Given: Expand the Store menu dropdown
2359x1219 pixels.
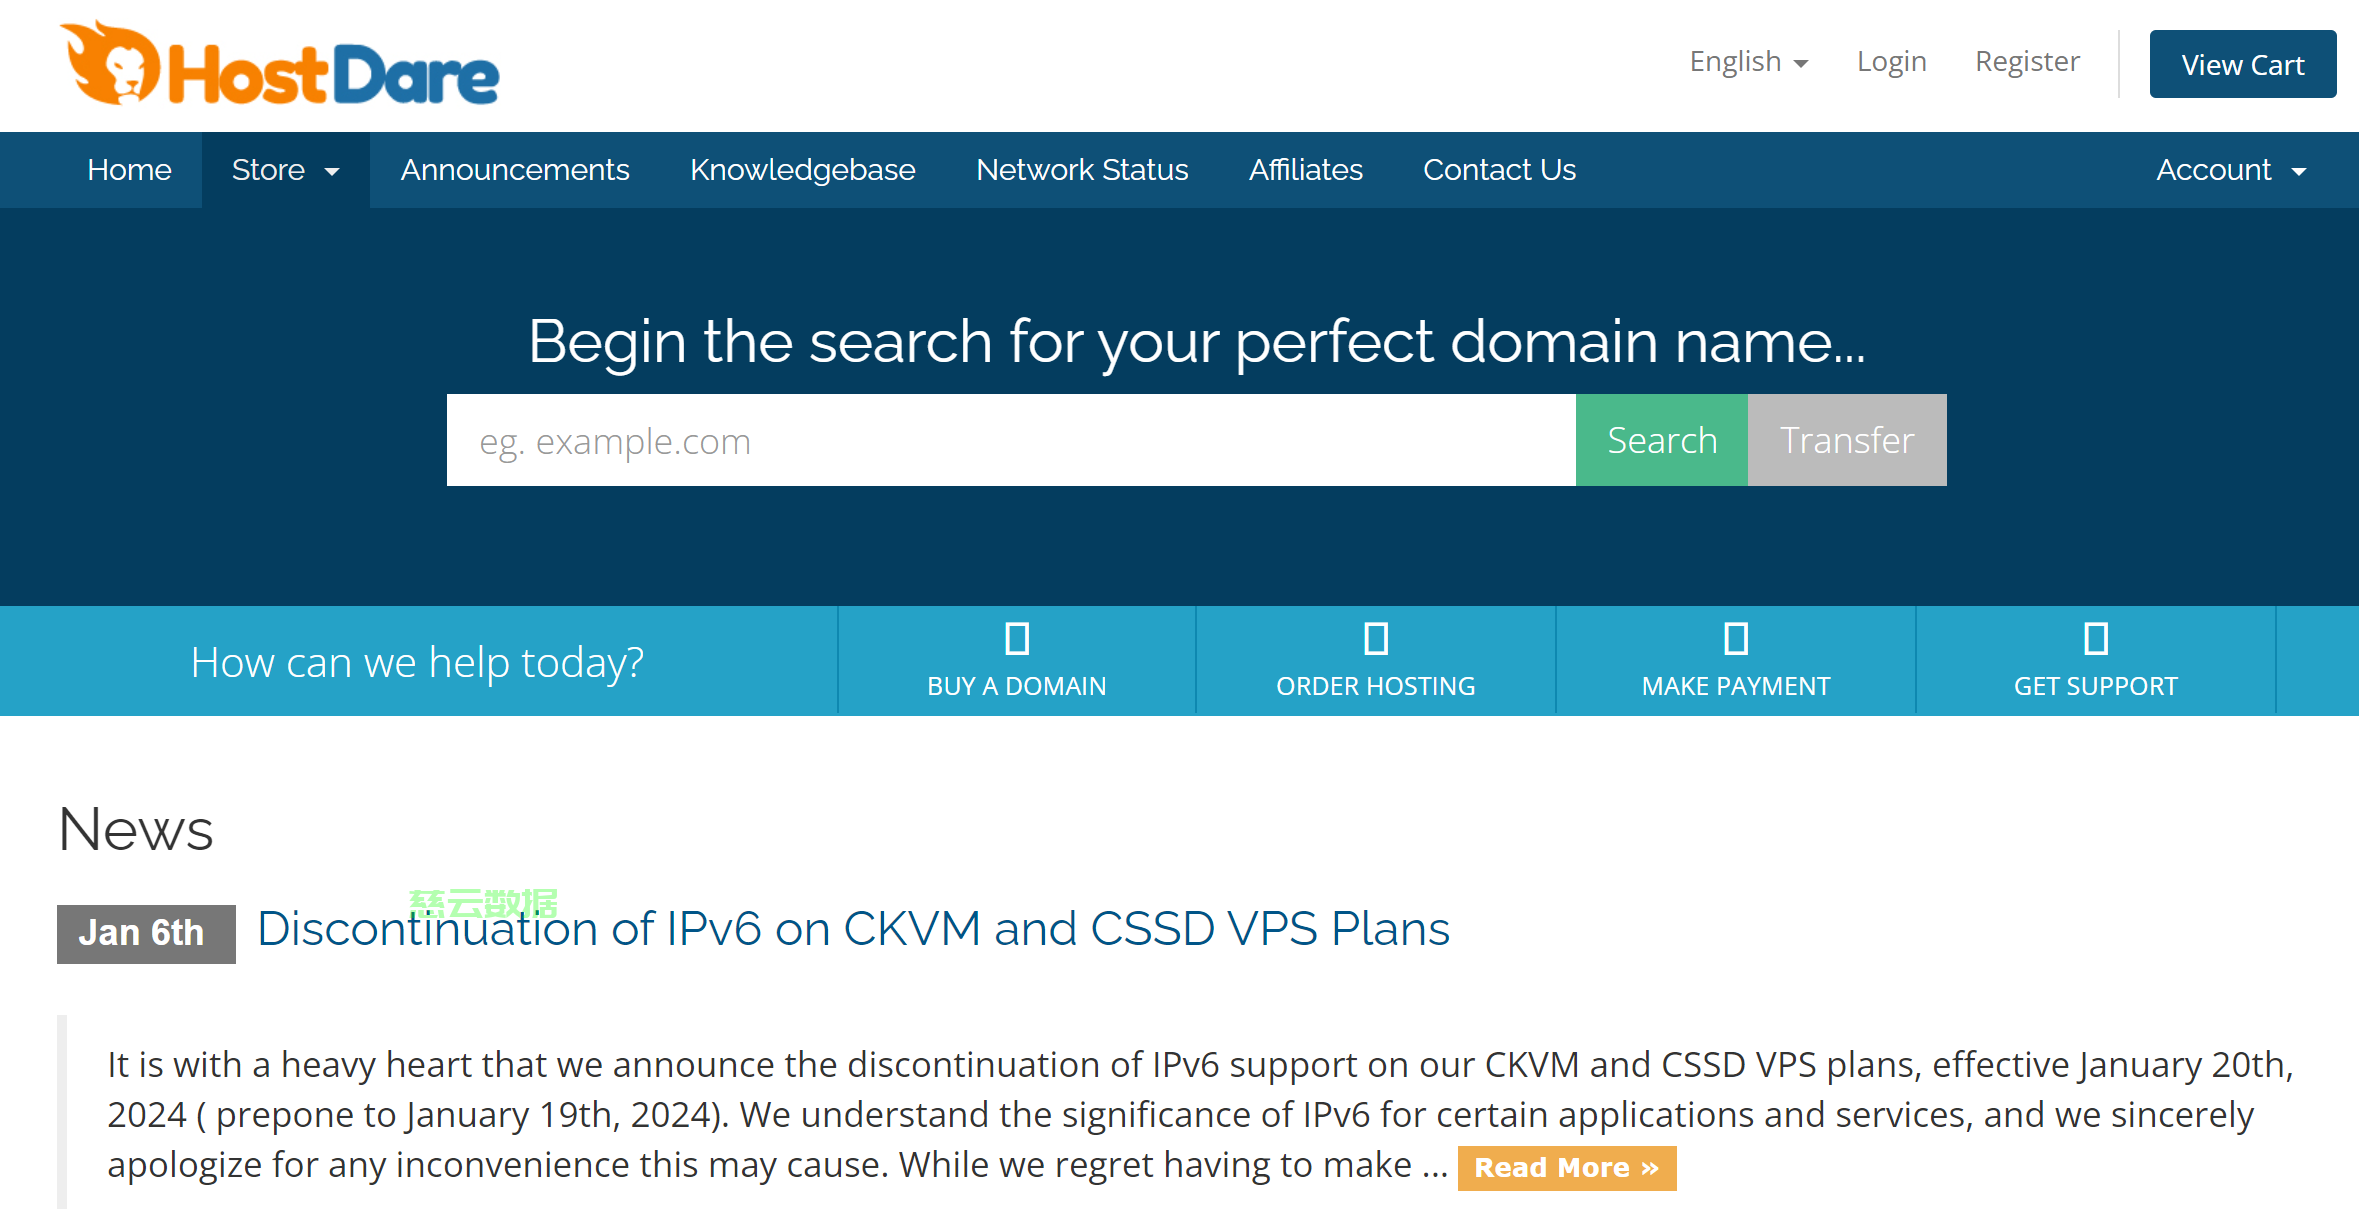Looking at the screenshot, I should click(284, 169).
